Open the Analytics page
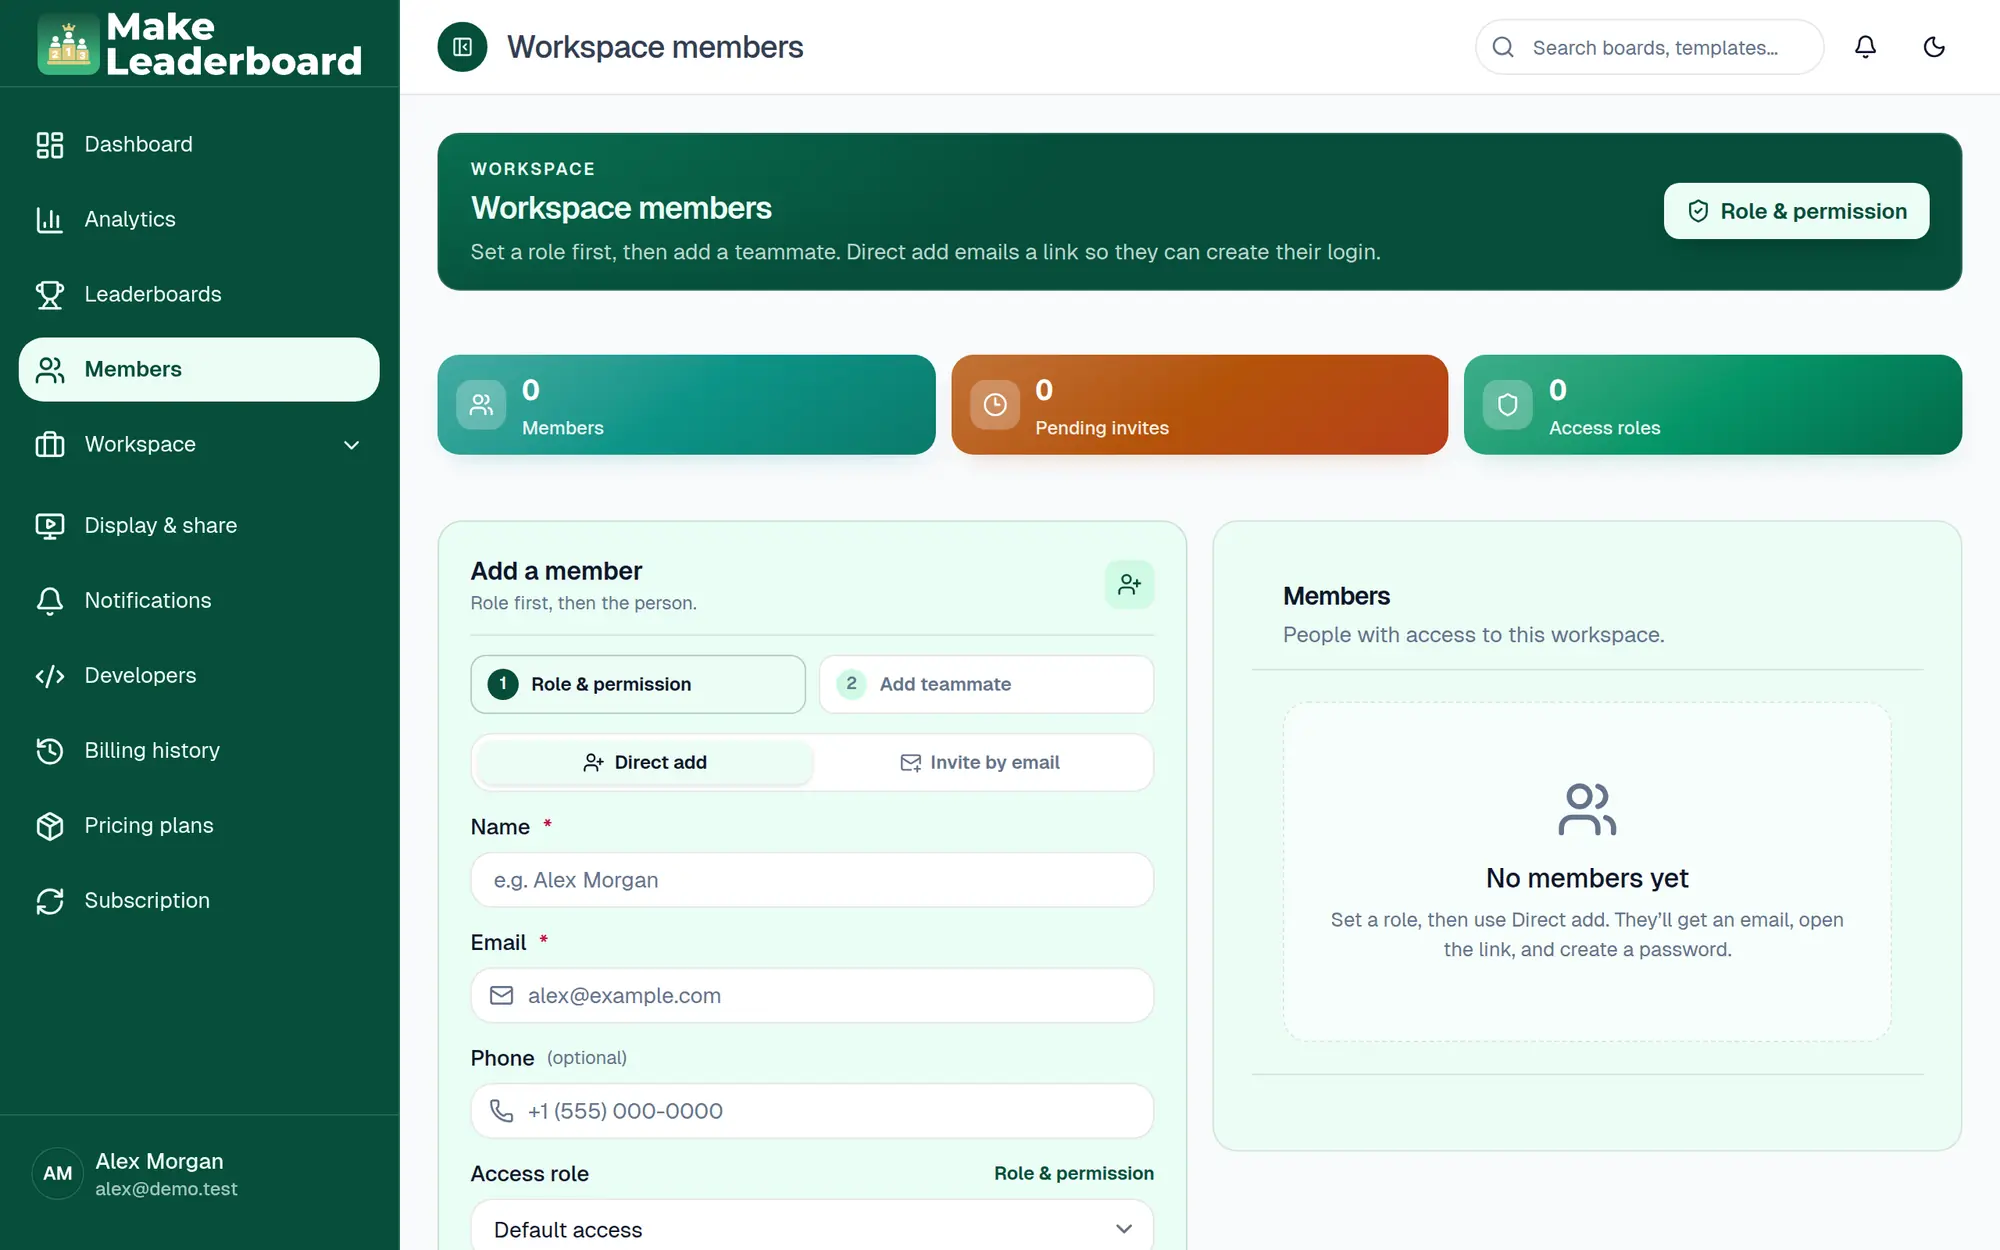 (199, 219)
